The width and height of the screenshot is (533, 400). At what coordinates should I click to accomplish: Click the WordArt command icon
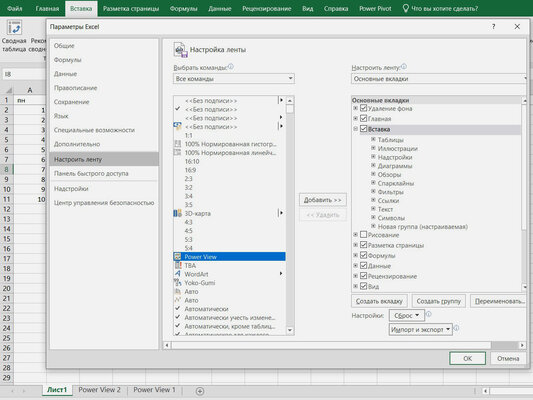click(177, 274)
